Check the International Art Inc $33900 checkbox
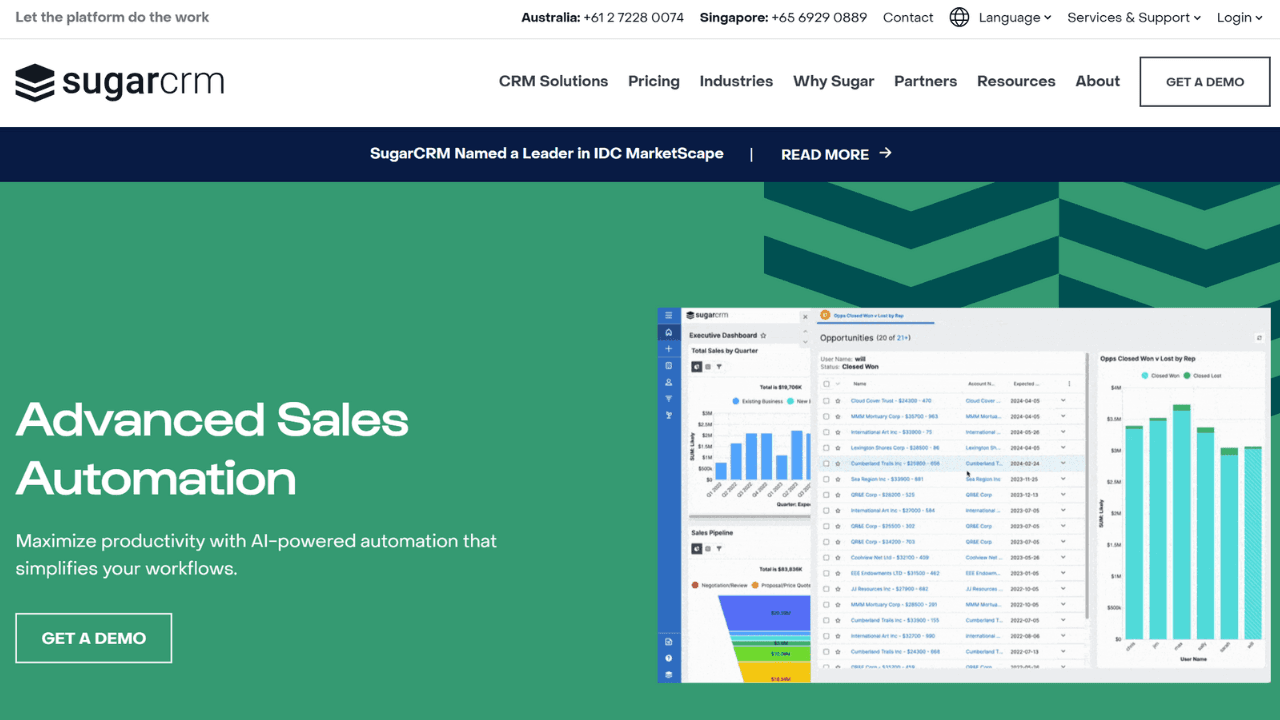1280x720 pixels. coord(826,432)
